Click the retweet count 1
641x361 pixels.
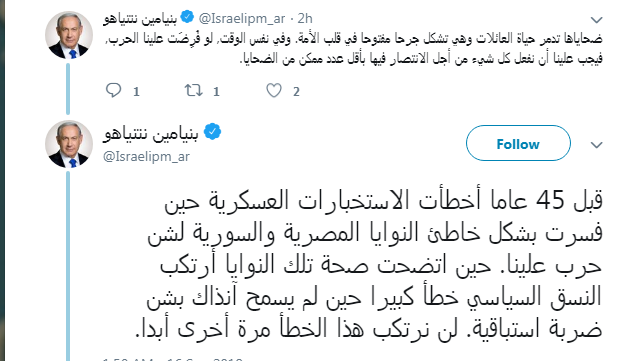(216, 92)
